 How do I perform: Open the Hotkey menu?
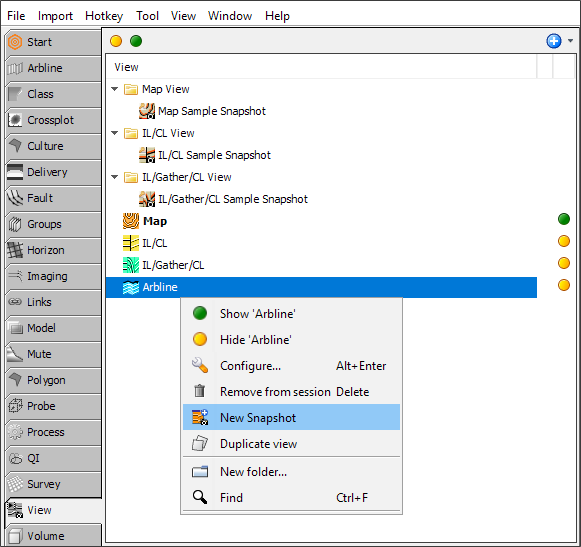tap(104, 16)
